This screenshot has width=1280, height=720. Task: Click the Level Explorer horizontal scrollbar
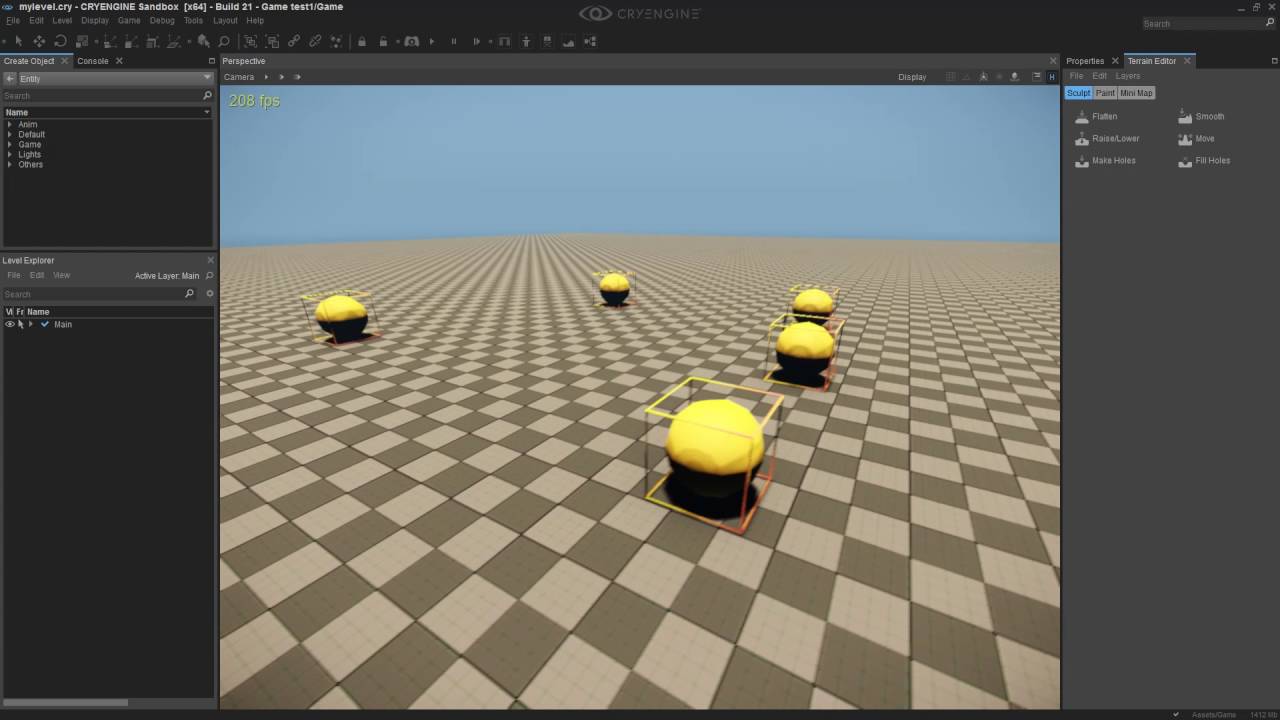point(65,702)
